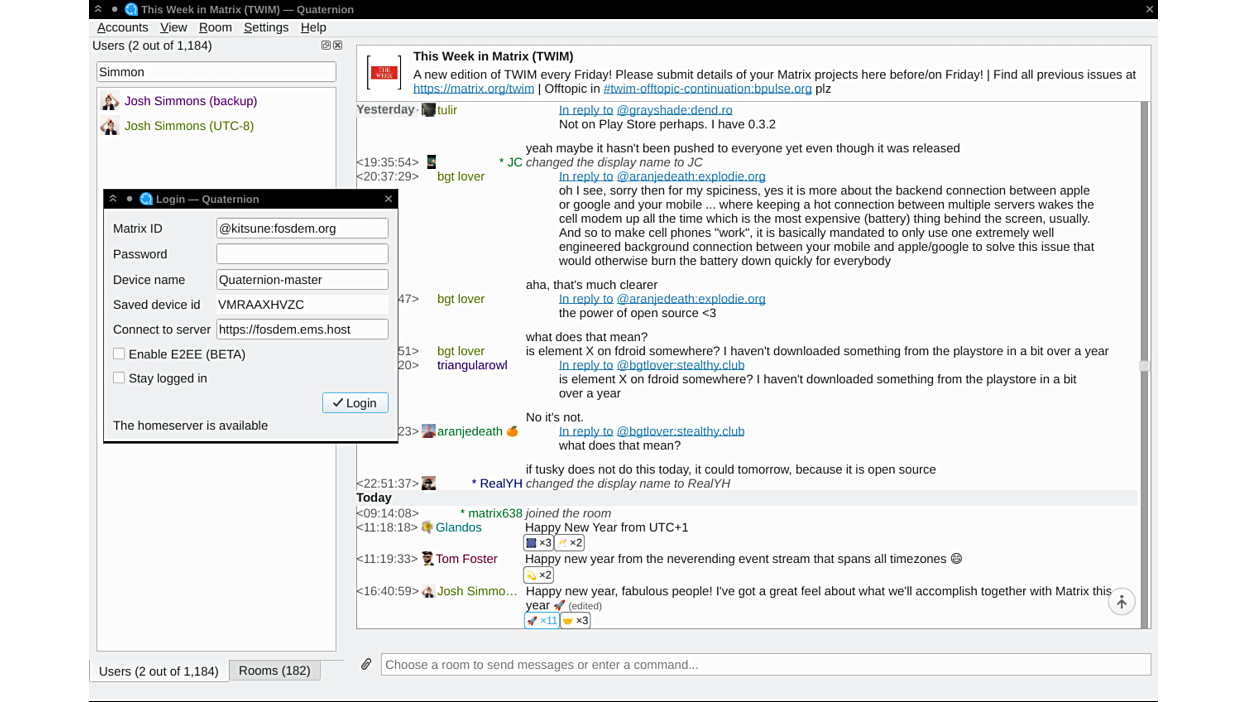Image resolution: width=1248 pixels, height=702 pixels.
Task: Open the matrix.org/twim link
Action: pos(473,89)
